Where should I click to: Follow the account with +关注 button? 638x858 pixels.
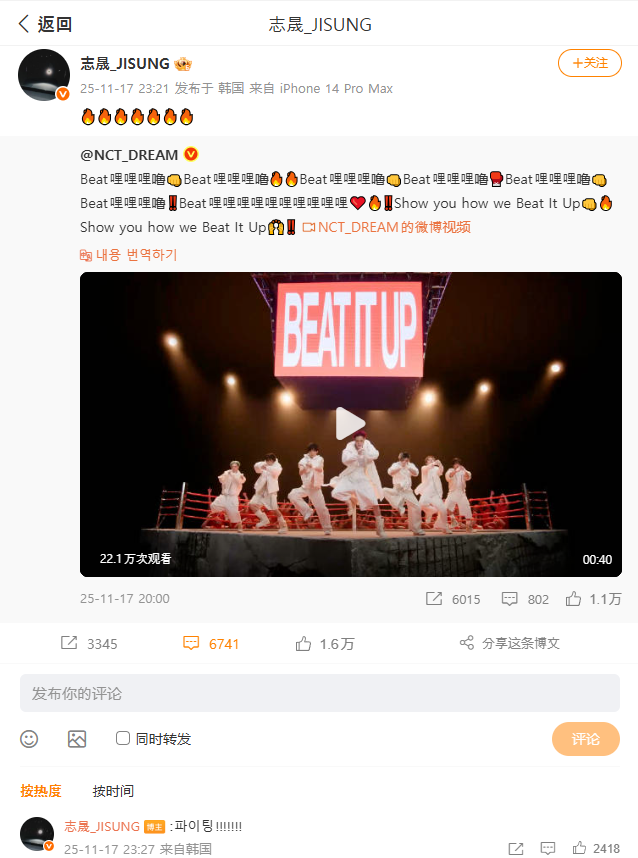(590, 63)
